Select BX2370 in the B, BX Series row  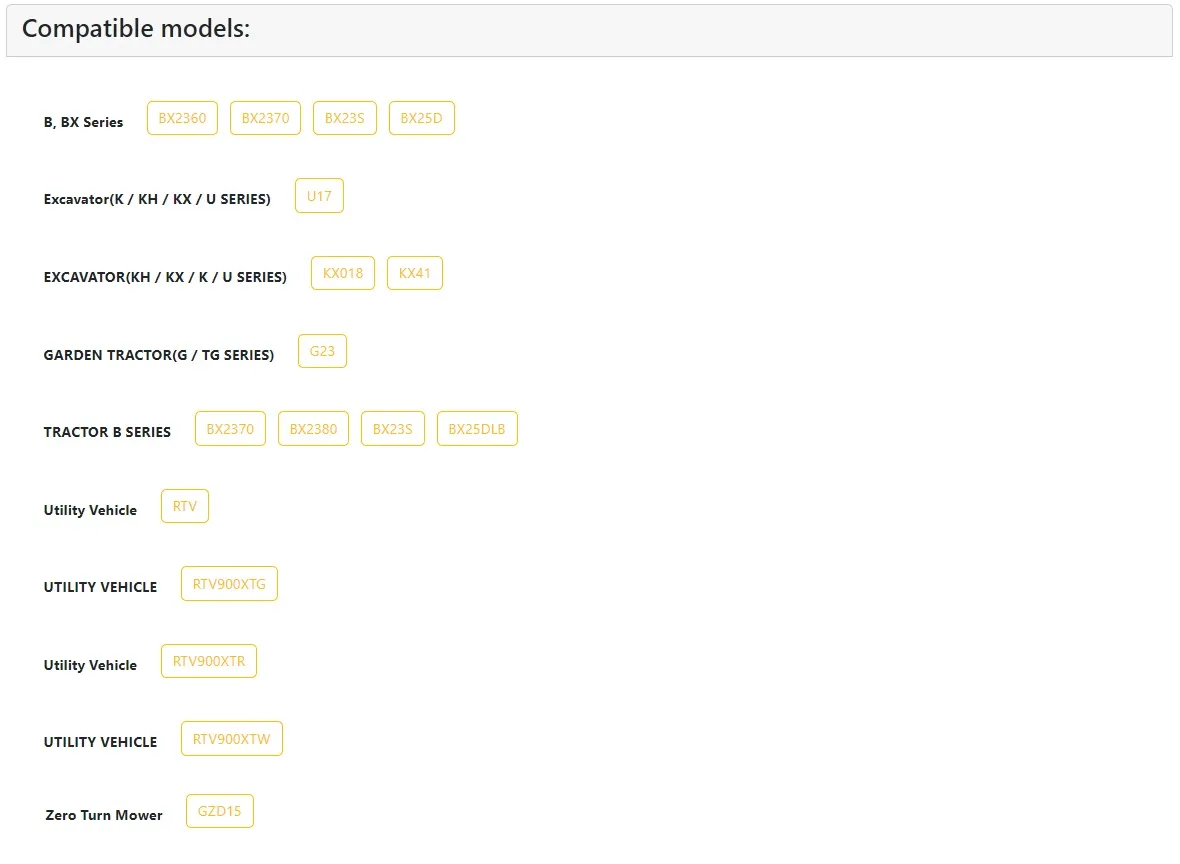[265, 118]
